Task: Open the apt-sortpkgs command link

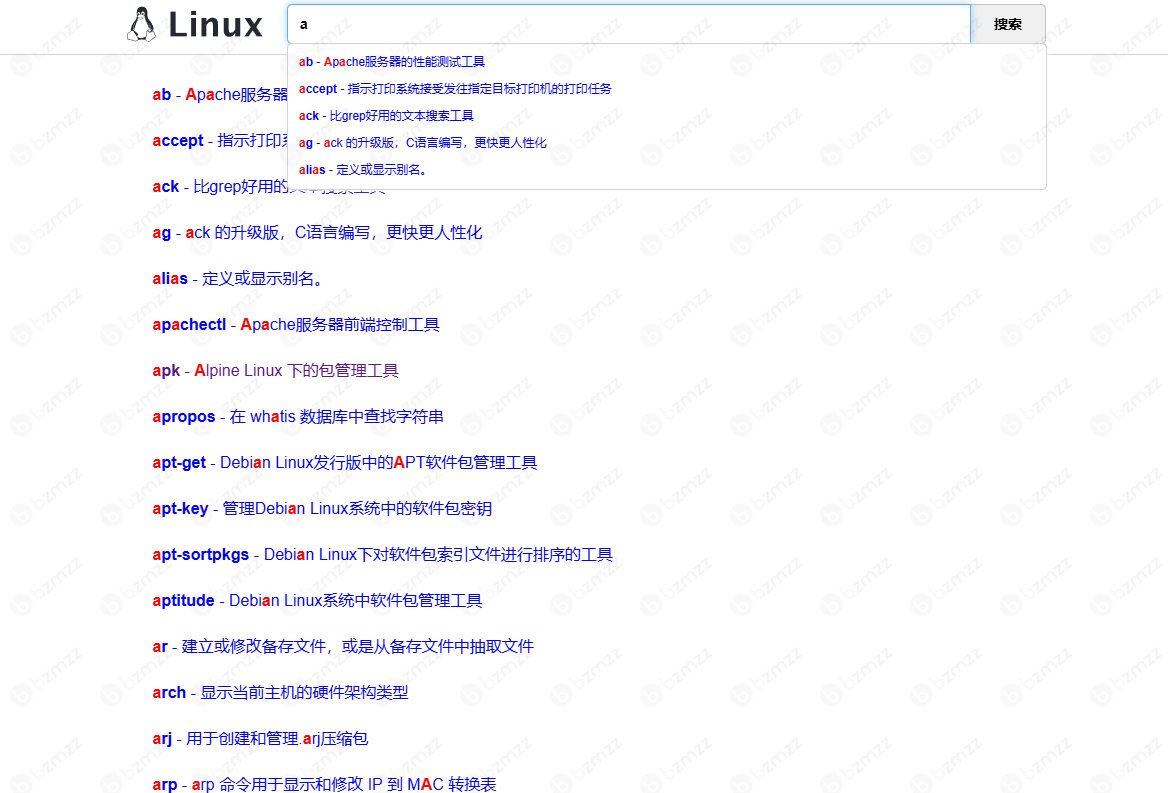Action: click(x=382, y=555)
